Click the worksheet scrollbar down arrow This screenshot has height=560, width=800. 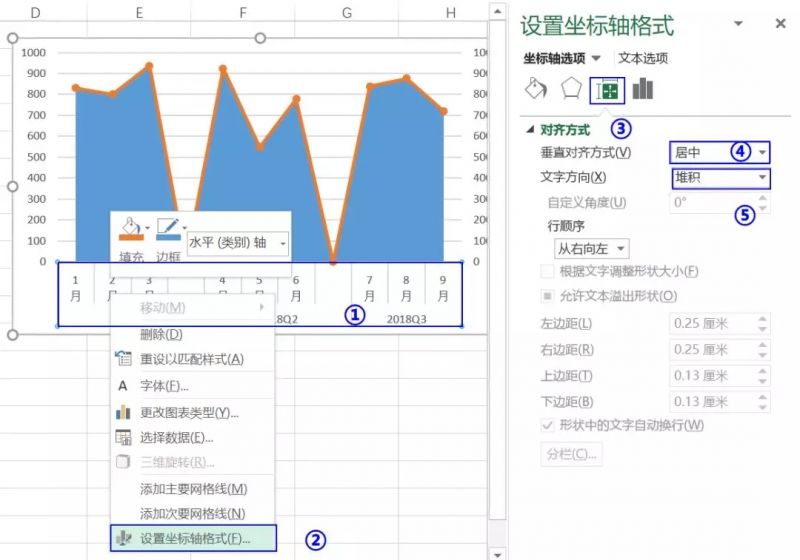(497, 553)
